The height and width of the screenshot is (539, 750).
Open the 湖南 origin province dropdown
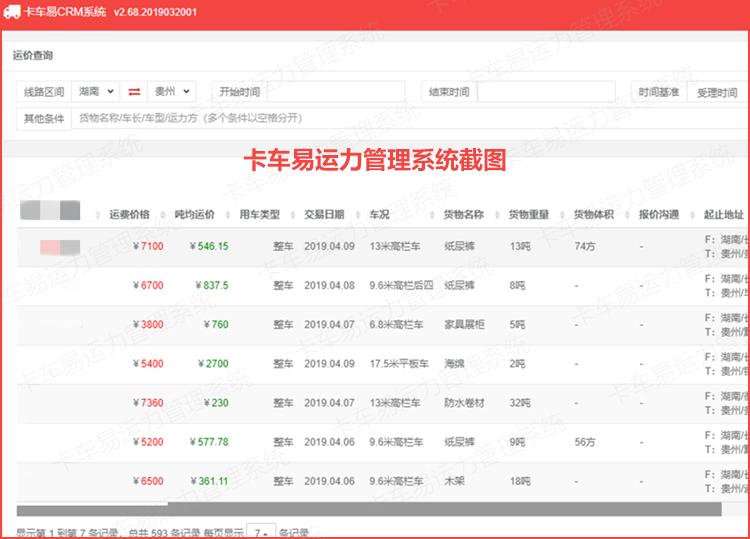point(96,92)
